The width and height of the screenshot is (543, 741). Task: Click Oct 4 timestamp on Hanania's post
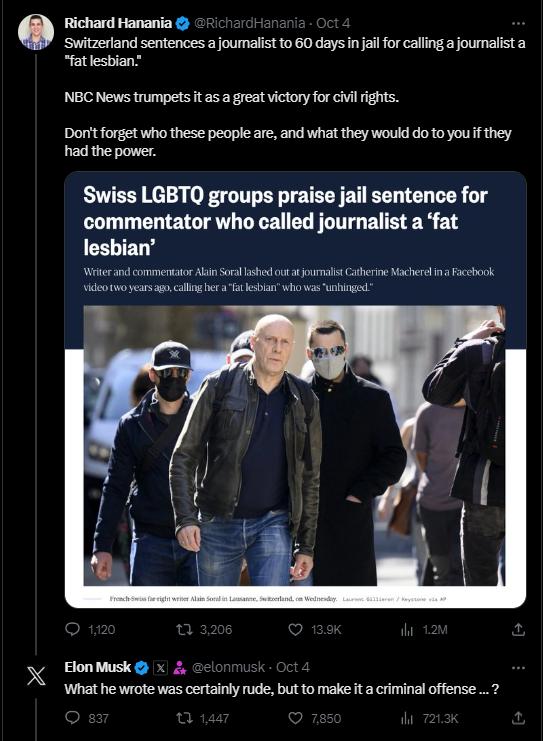(x=333, y=23)
